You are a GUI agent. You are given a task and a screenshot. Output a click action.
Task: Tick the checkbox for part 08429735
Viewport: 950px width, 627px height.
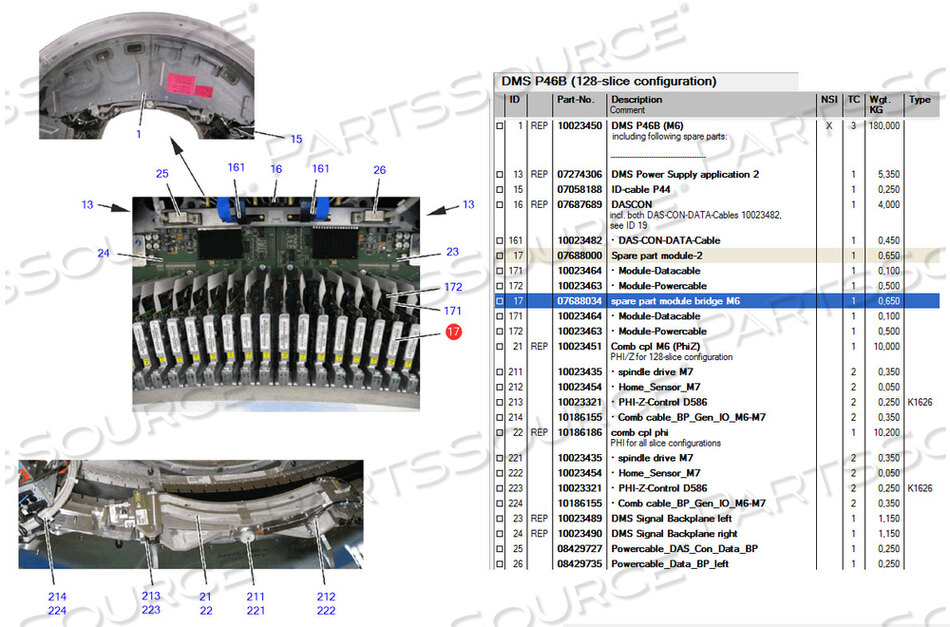[x=500, y=564]
